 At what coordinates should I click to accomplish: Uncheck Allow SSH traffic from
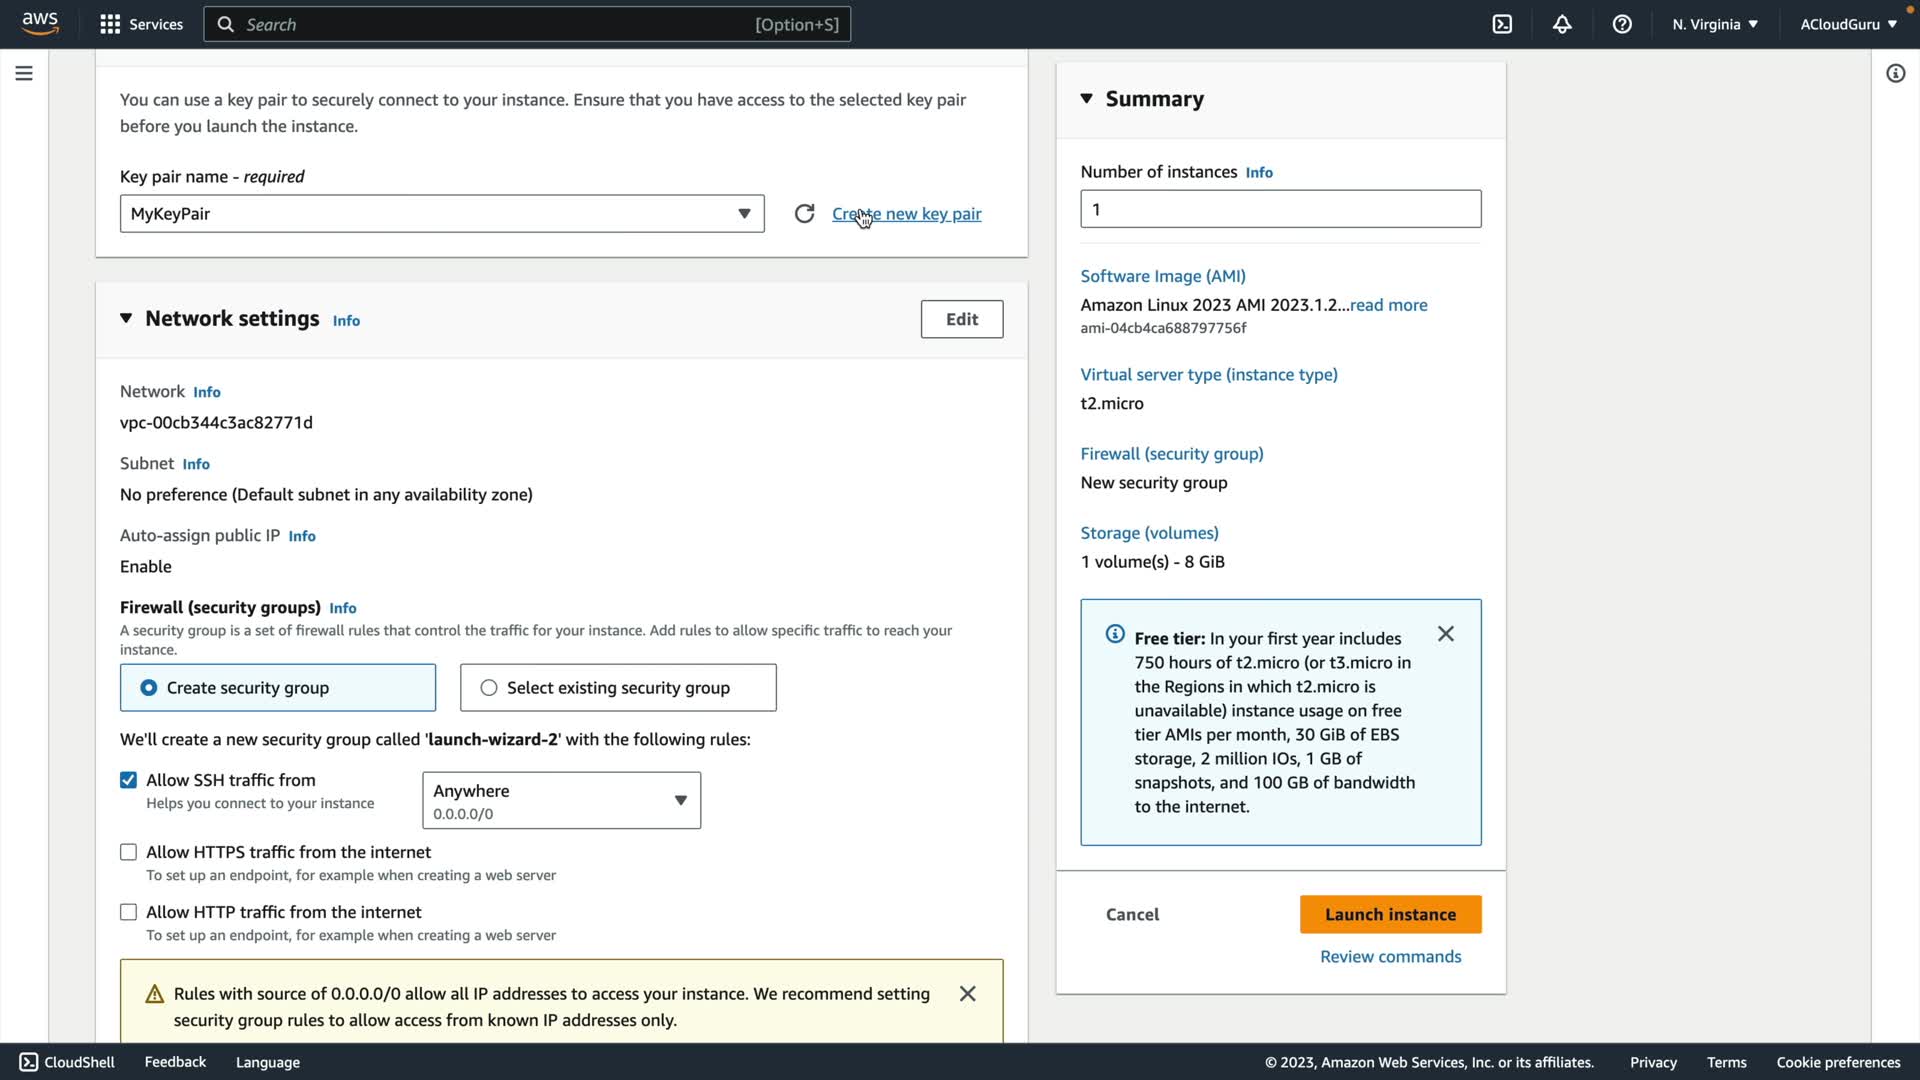[x=129, y=780]
